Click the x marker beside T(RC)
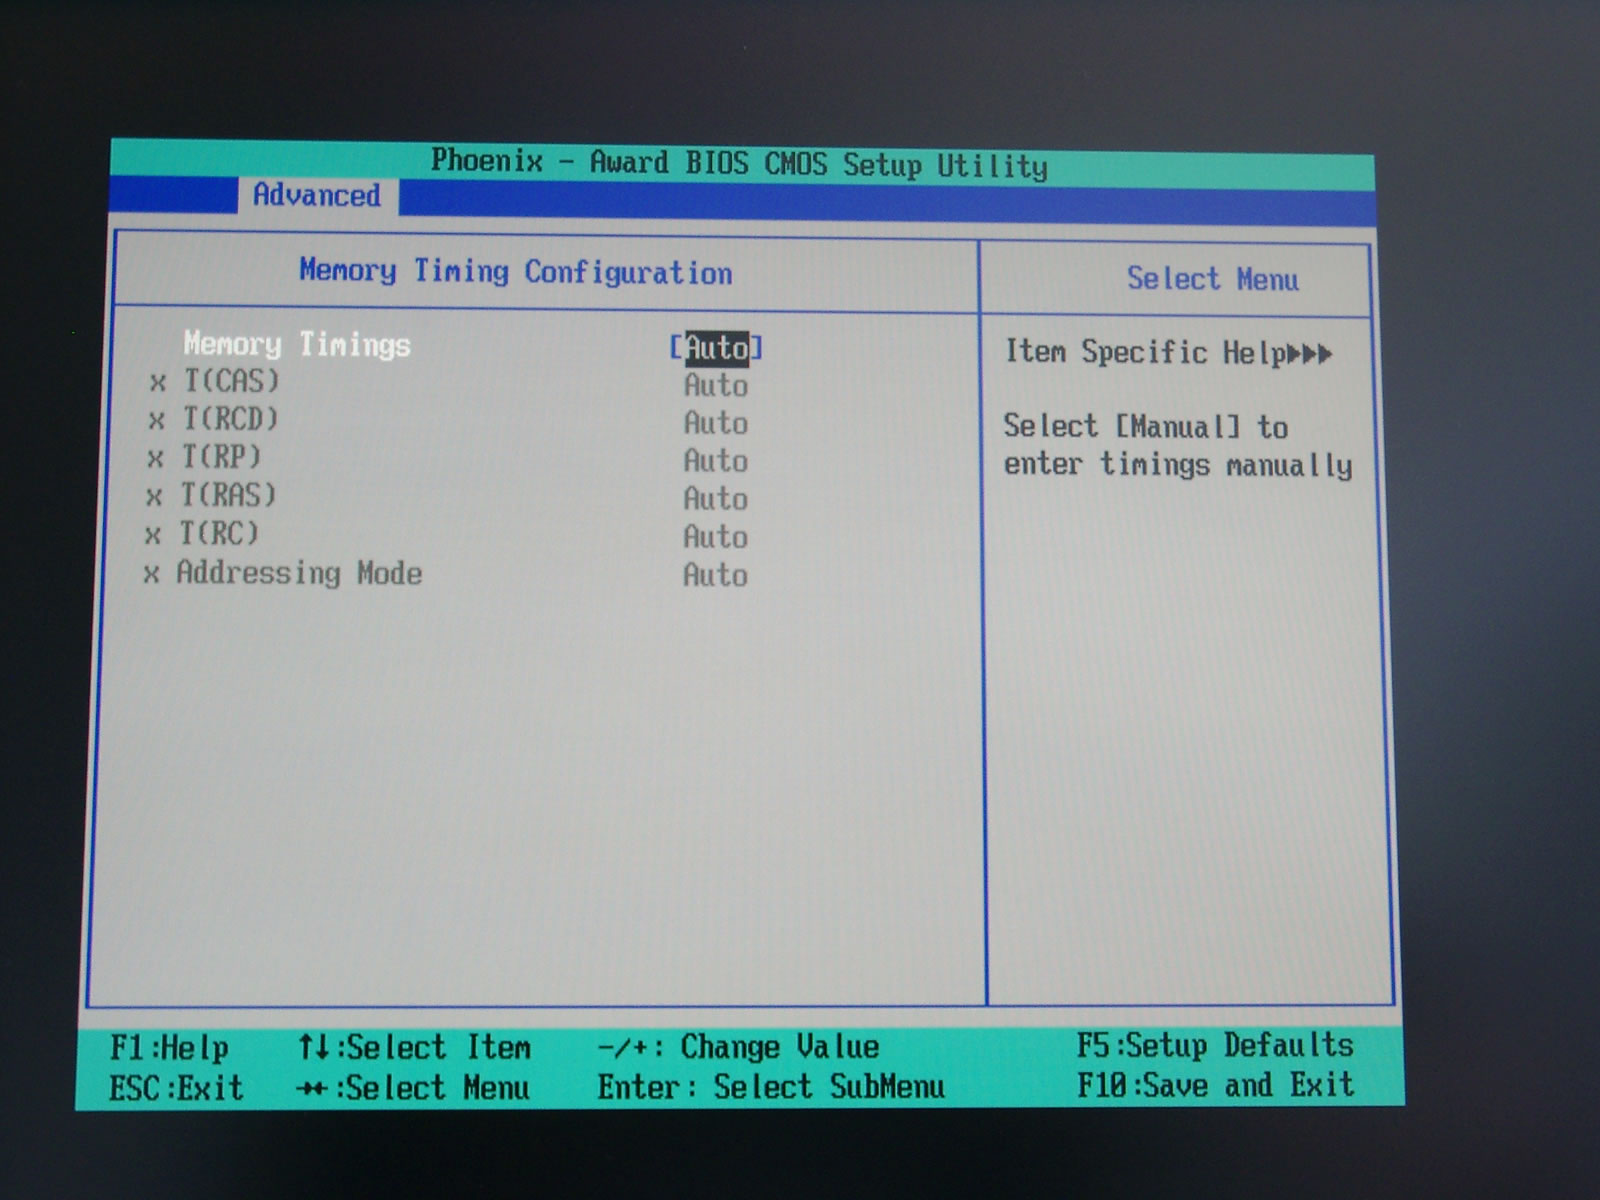The width and height of the screenshot is (1600, 1200). click(x=153, y=536)
